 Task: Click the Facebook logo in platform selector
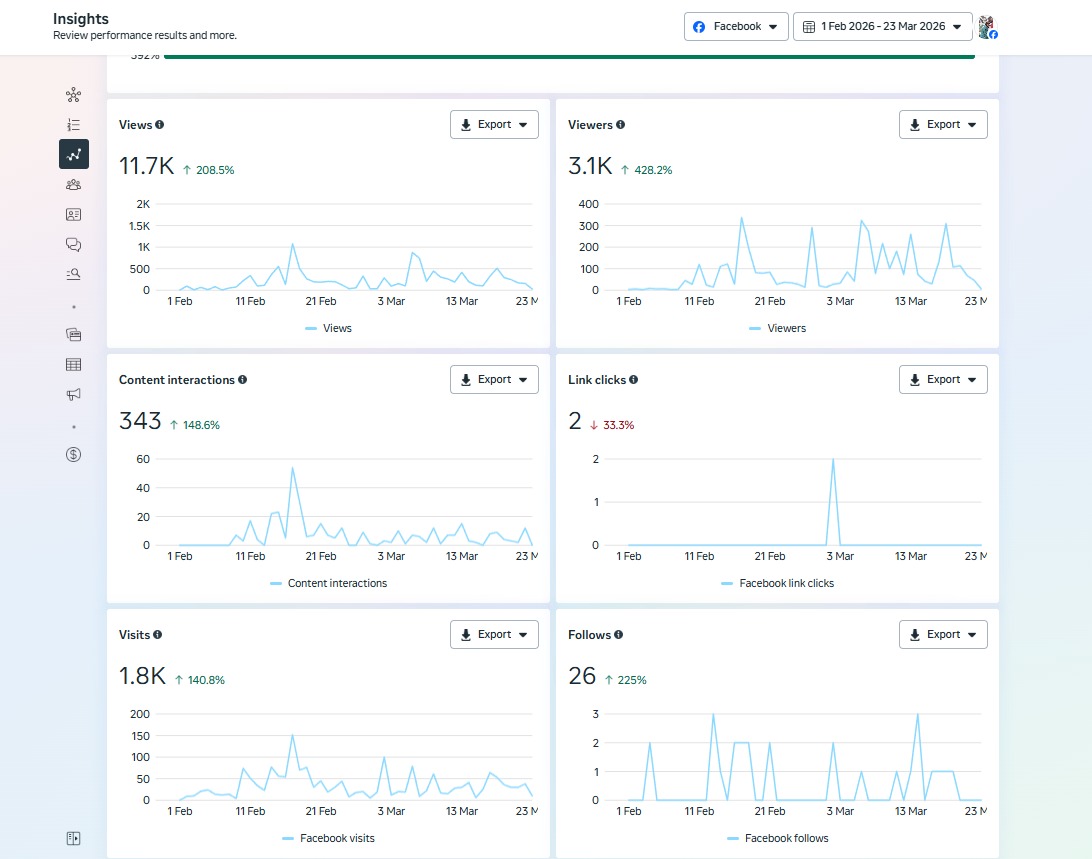[699, 26]
